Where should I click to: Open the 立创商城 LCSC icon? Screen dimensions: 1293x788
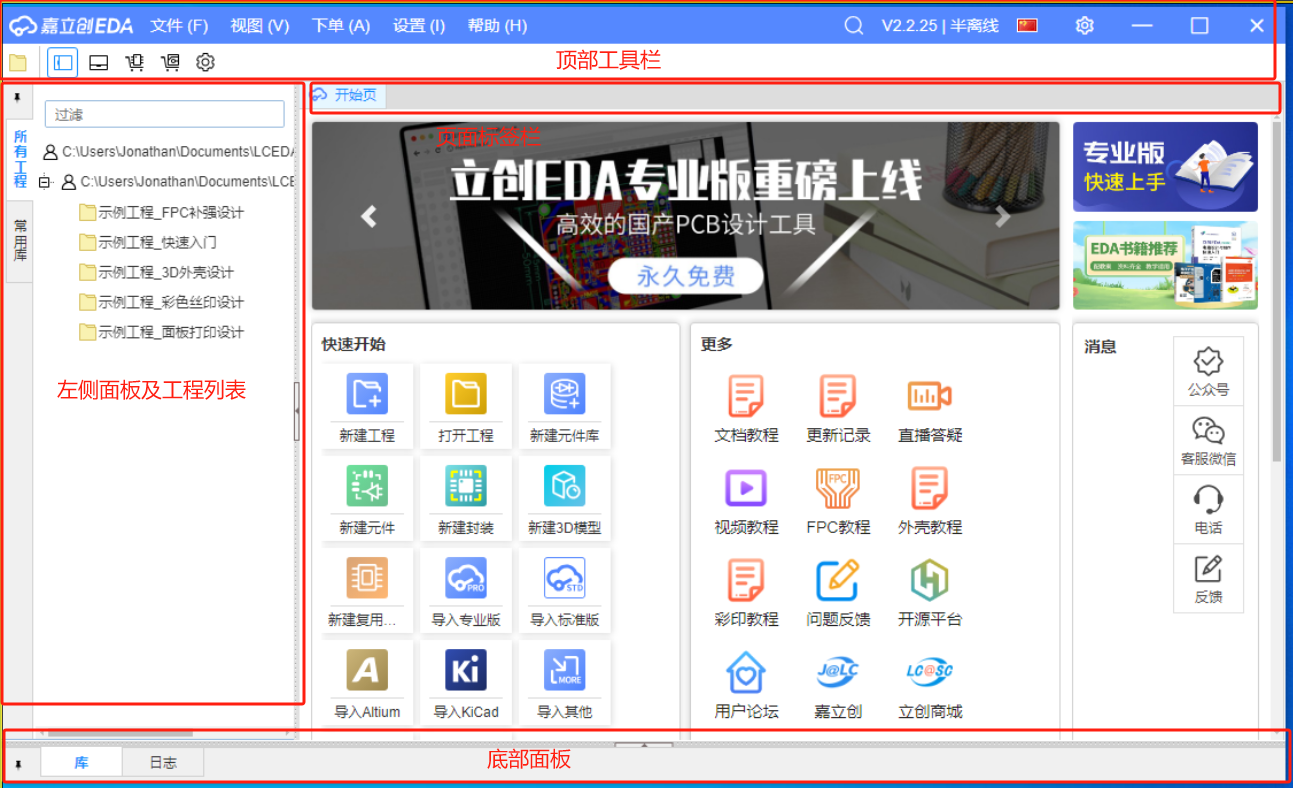click(930, 671)
